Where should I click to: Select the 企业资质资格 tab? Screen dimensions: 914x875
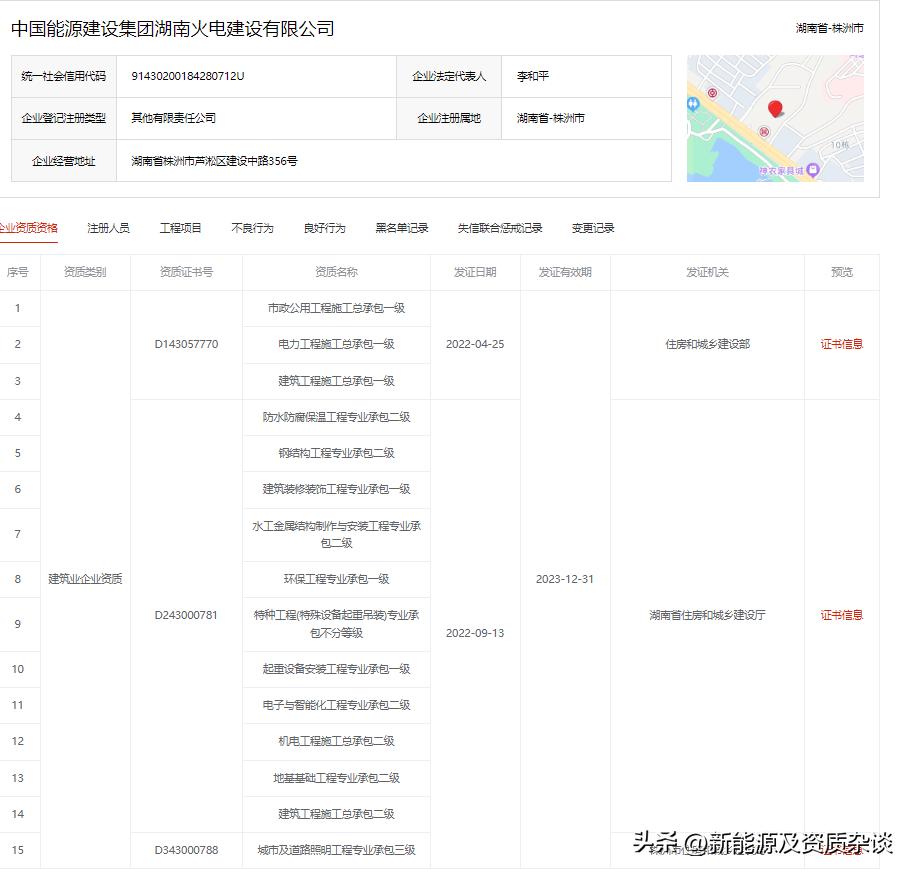pyautogui.click(x=29, y=228)
